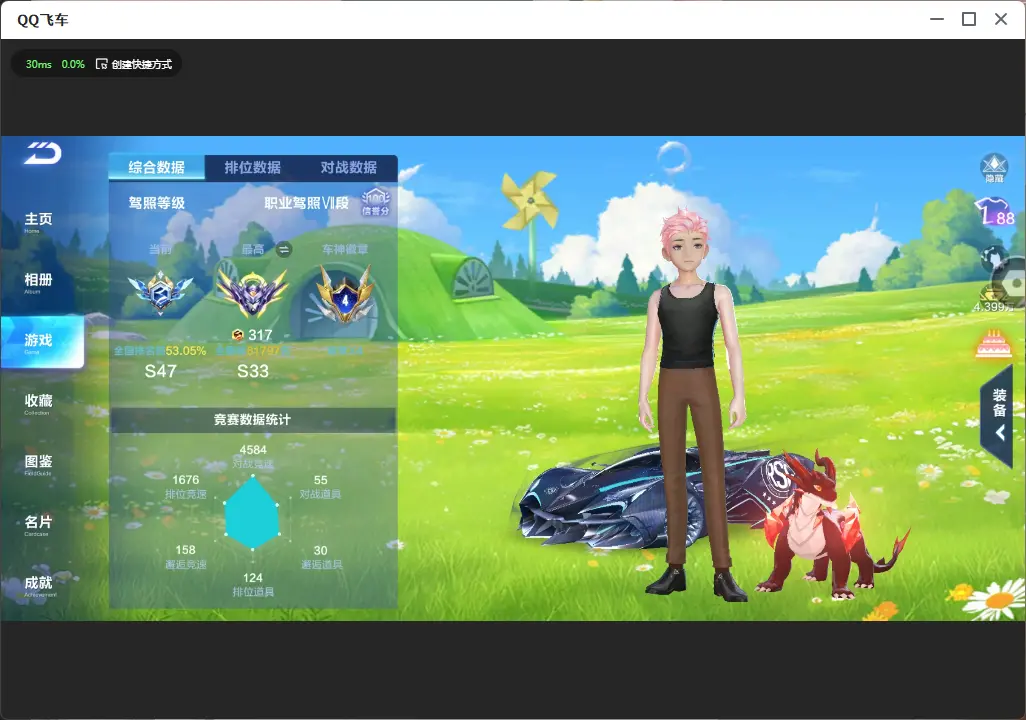1026x720 pixels.
Task: Switch to the 对战数据 tab
Action: pos(349,168)
